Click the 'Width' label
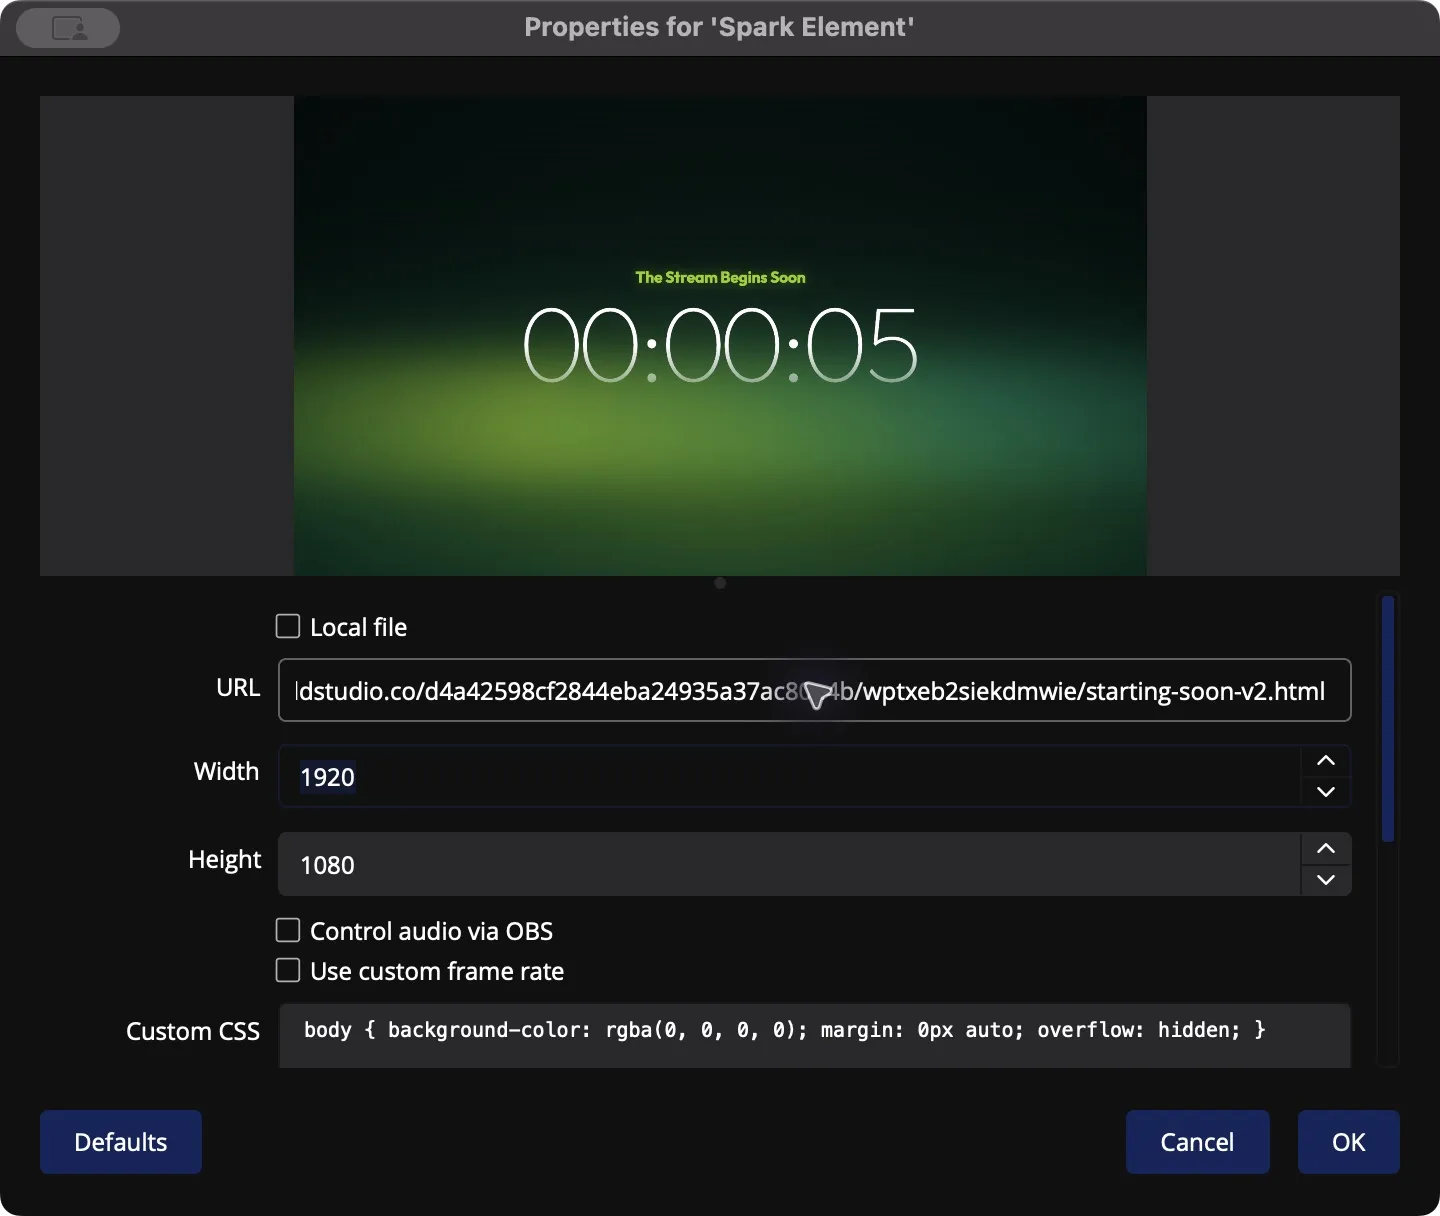Image resolution: width=1440 pixels, height=1216 pixels. (x=227, y=771)
